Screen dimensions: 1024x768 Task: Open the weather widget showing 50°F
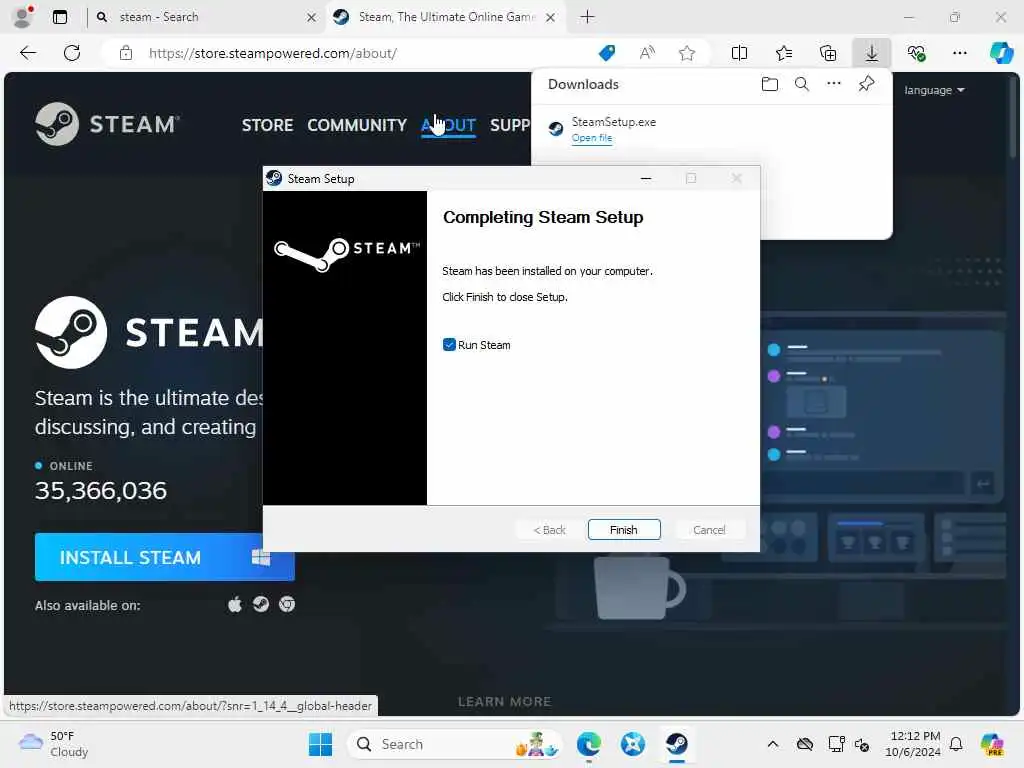pos(54,744)
